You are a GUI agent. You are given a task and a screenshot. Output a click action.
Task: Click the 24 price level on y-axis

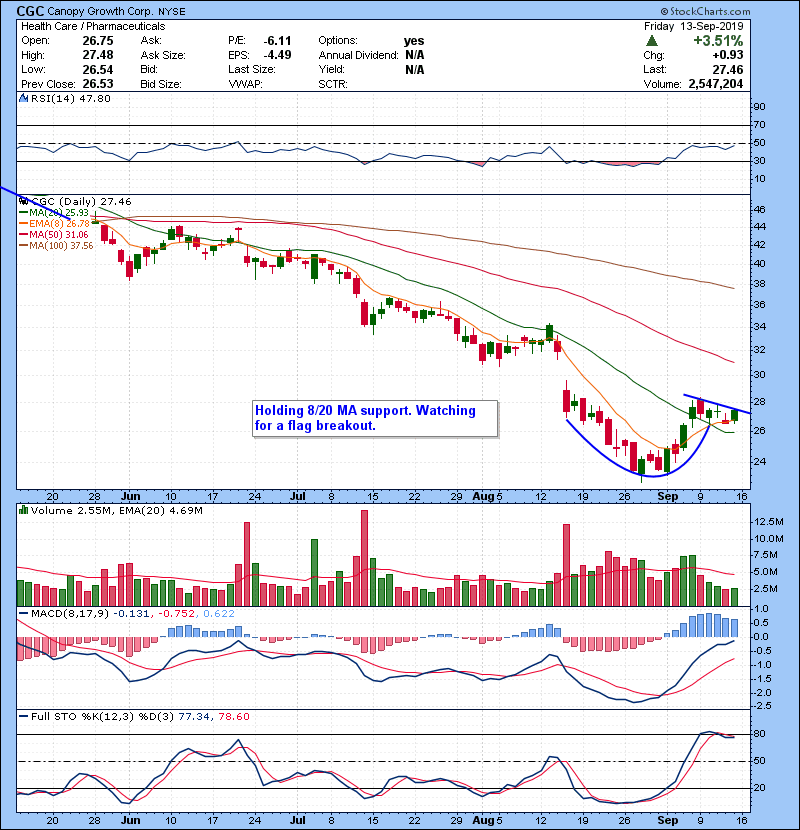click(760, 462)
